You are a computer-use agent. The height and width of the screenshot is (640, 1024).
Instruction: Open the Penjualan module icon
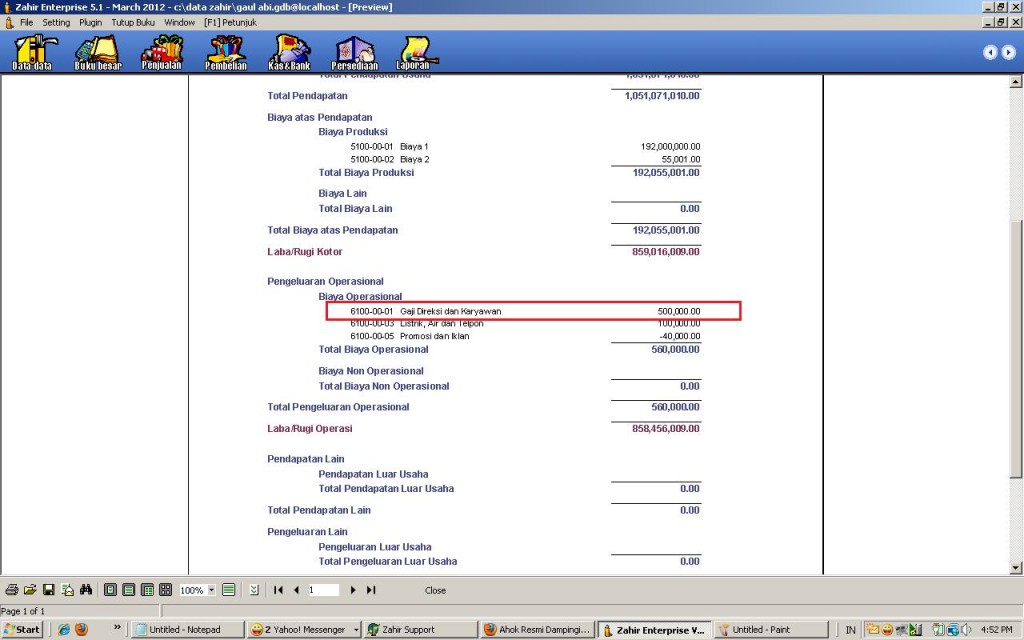[162, 52]
